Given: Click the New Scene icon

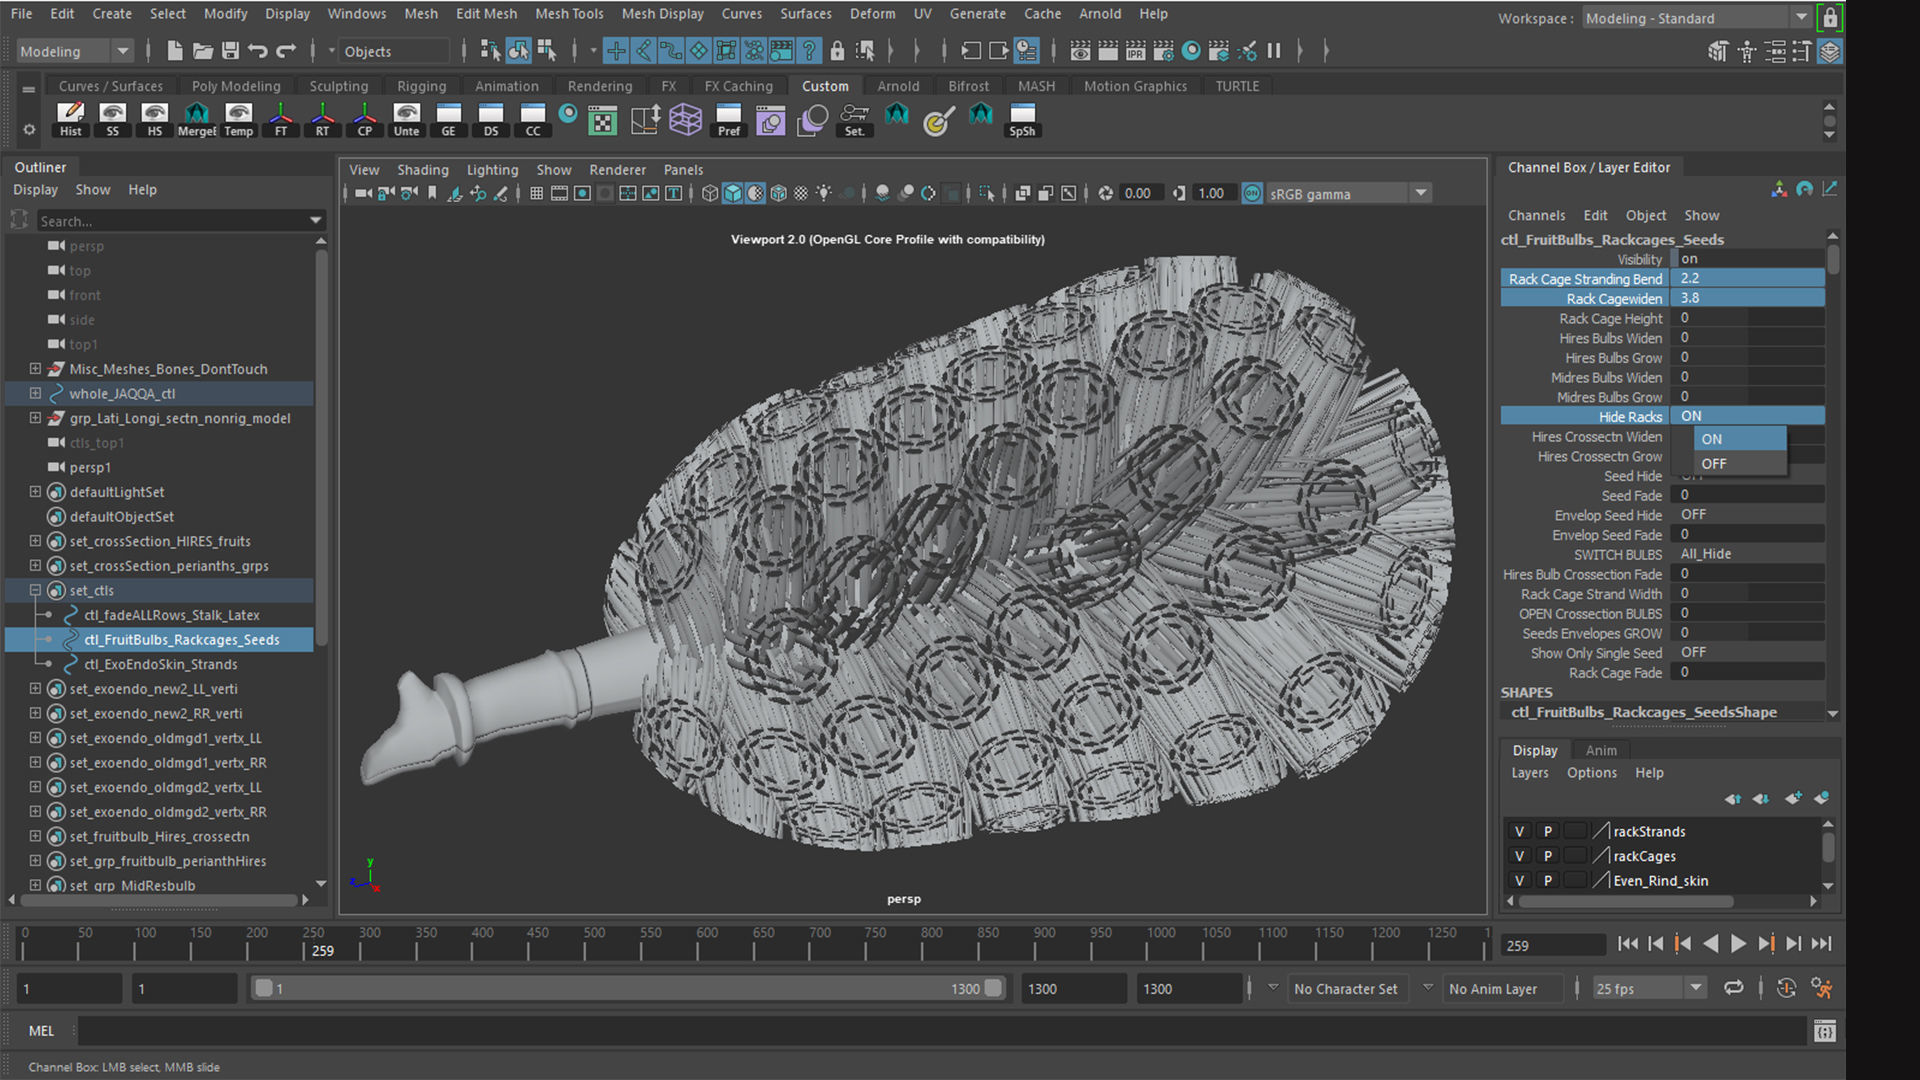Looking at the screenshot, I should (x=175, y=51).
